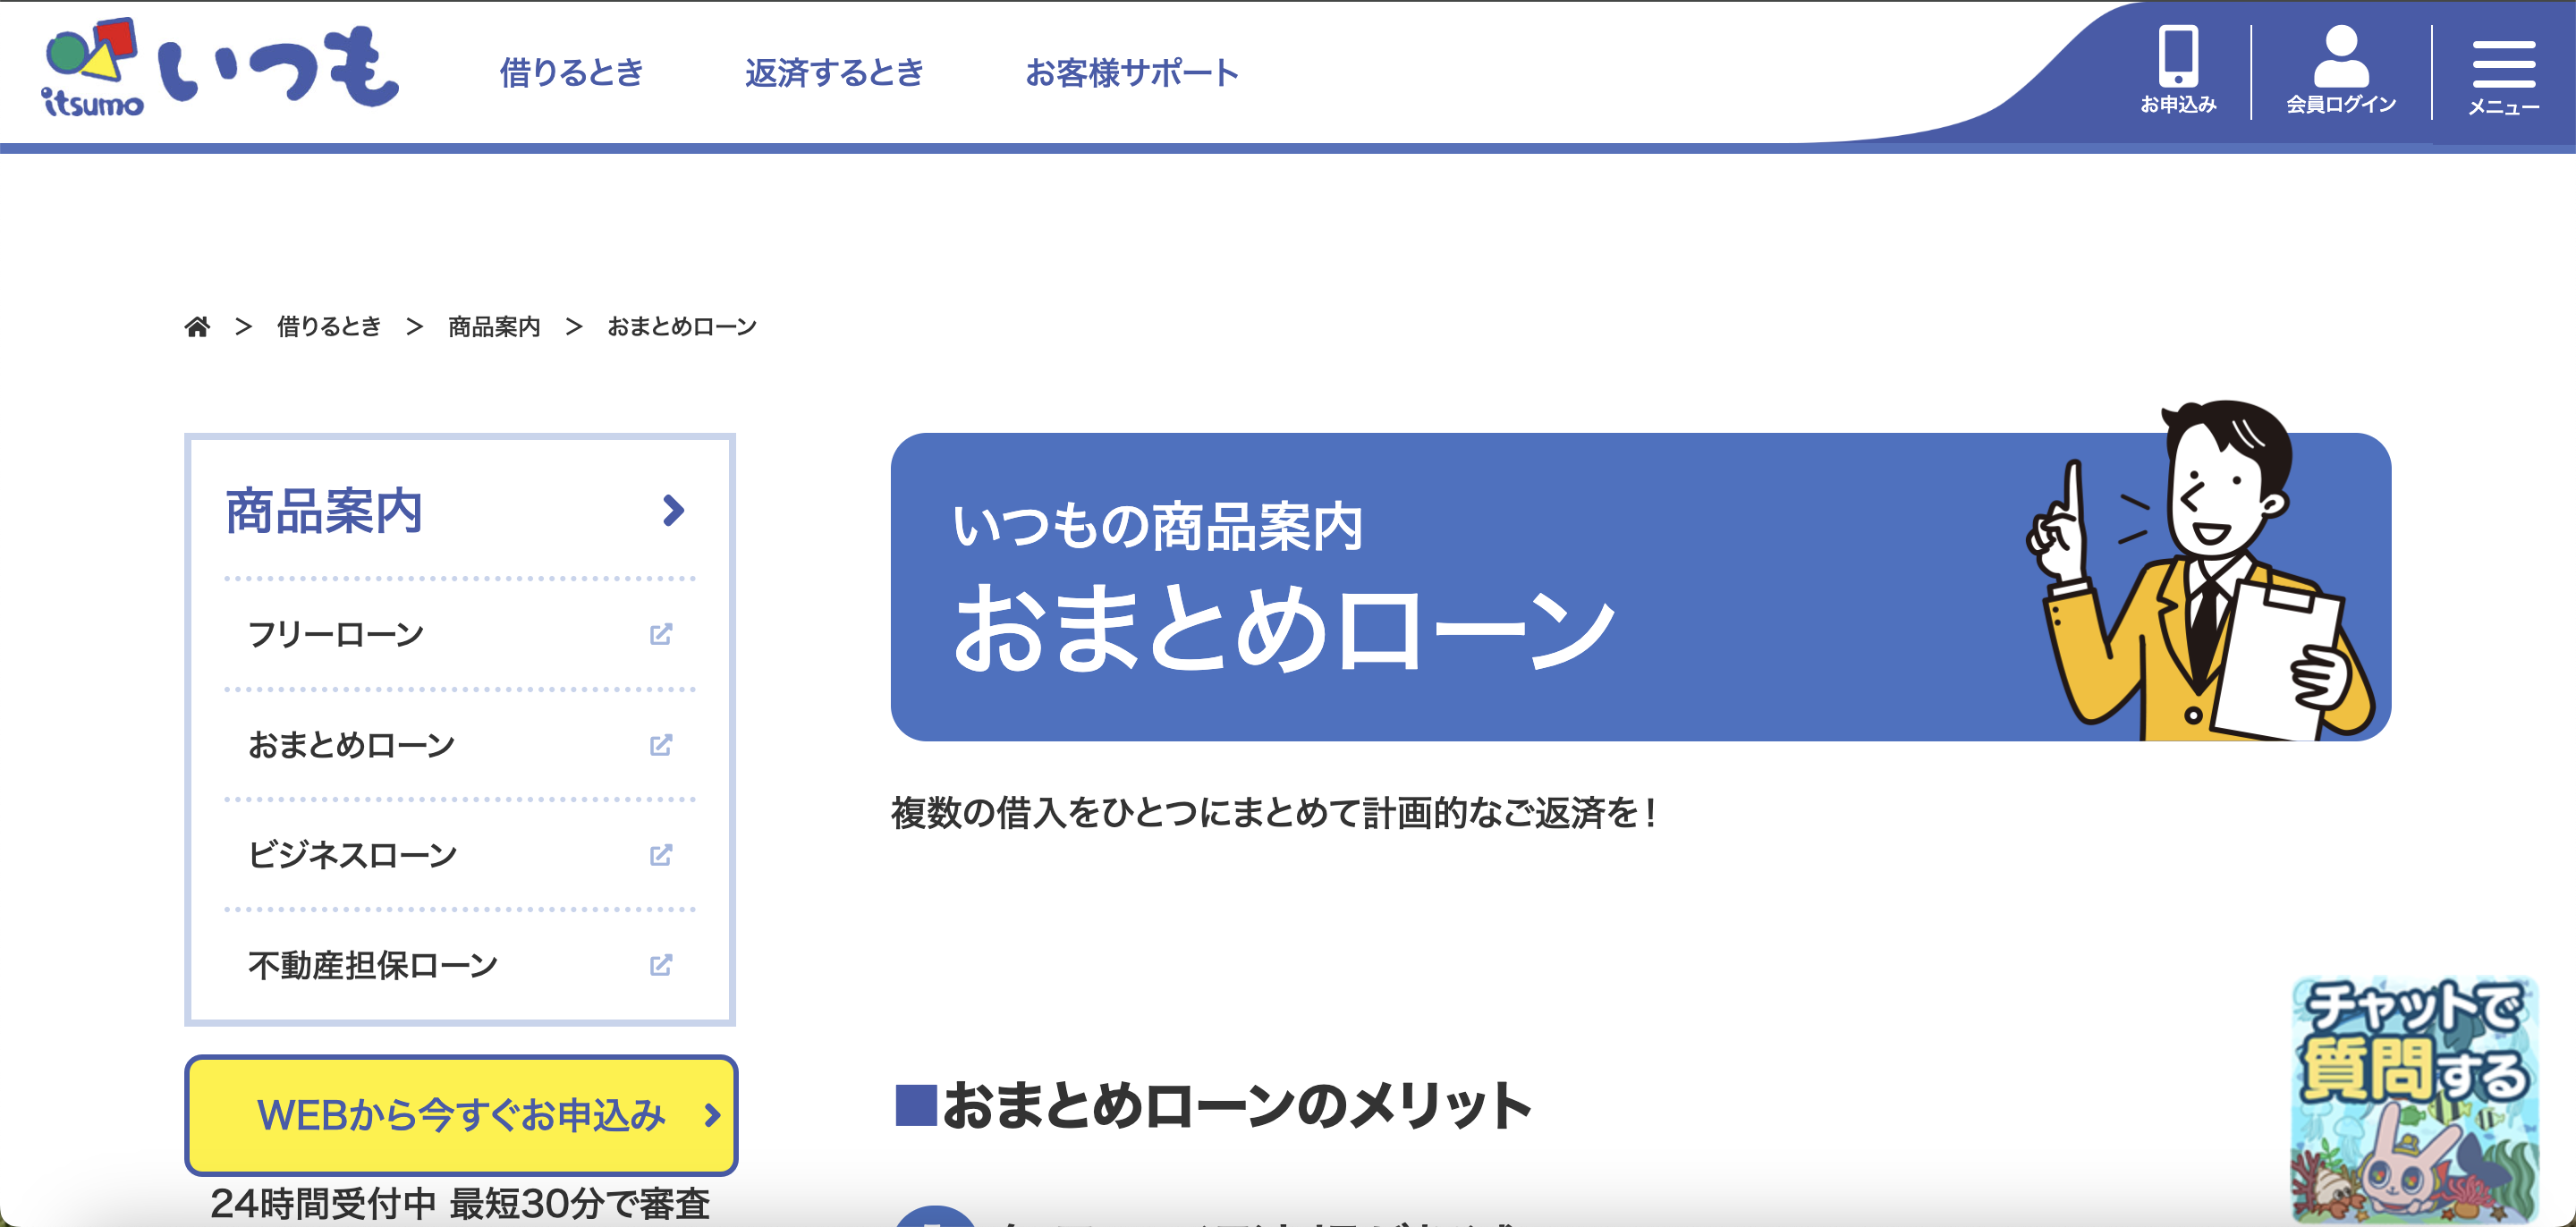The image size is (2576, 1227).
Task: Click the いつもの商品案内 banner subtitle
Action: point(1157,525)
